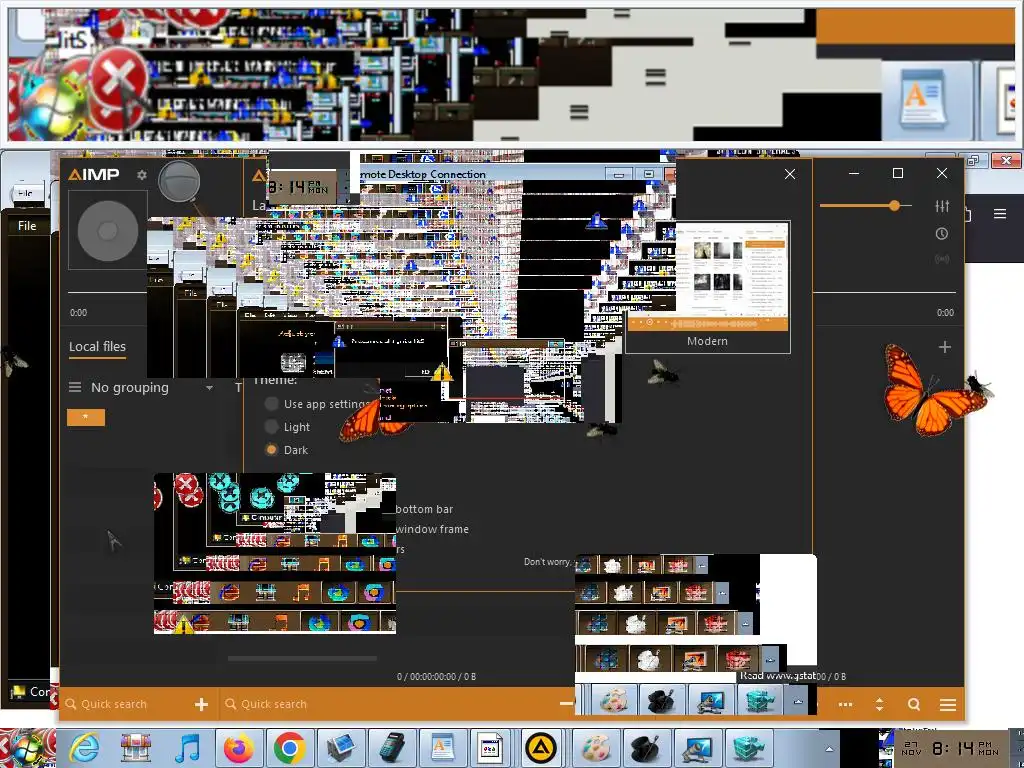Open the equalizer sliders icon
The image size is (1024, 768).
[942, 206]
